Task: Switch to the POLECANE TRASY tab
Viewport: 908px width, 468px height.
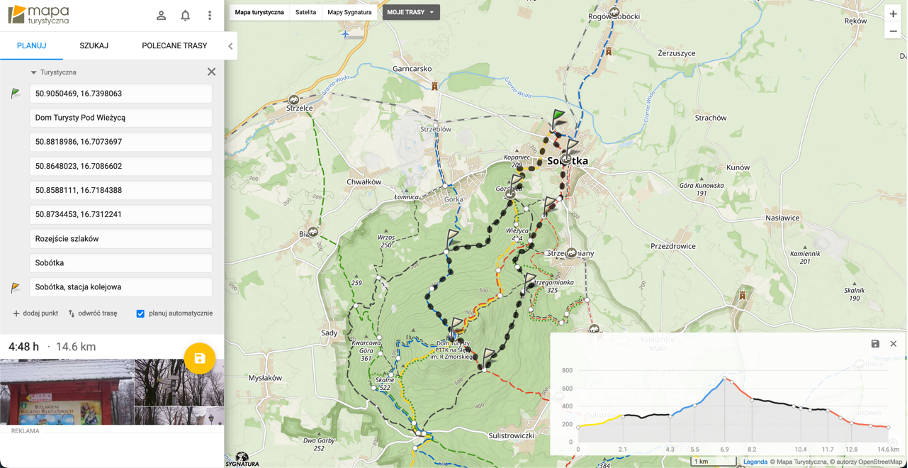Action: pyautogui.click(x=174, y=46)
